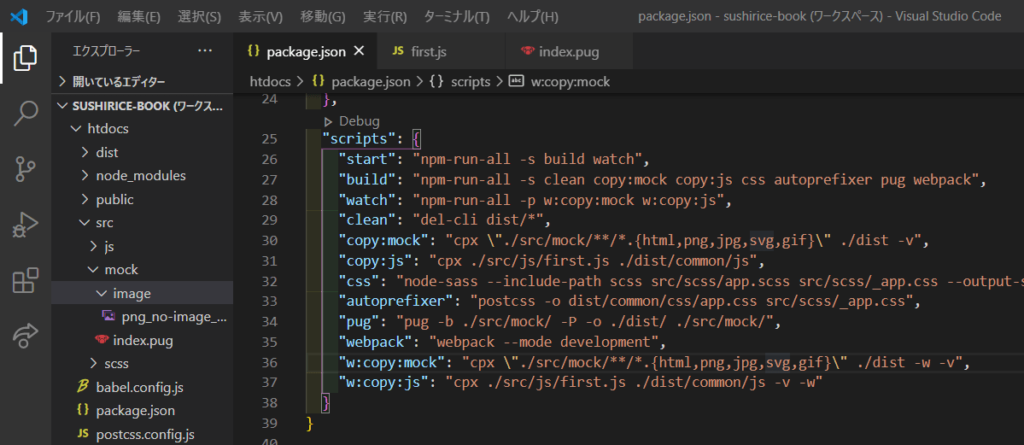
Task: Click the VS Code logo icon
Action: coord(18,16)
